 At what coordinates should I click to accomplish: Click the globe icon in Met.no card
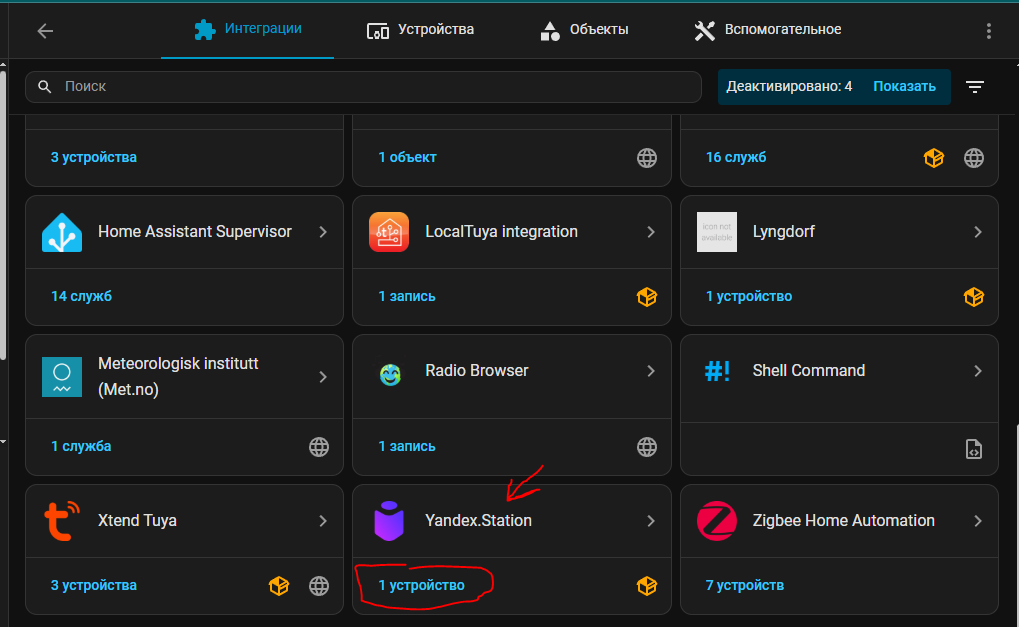[318, 447]
